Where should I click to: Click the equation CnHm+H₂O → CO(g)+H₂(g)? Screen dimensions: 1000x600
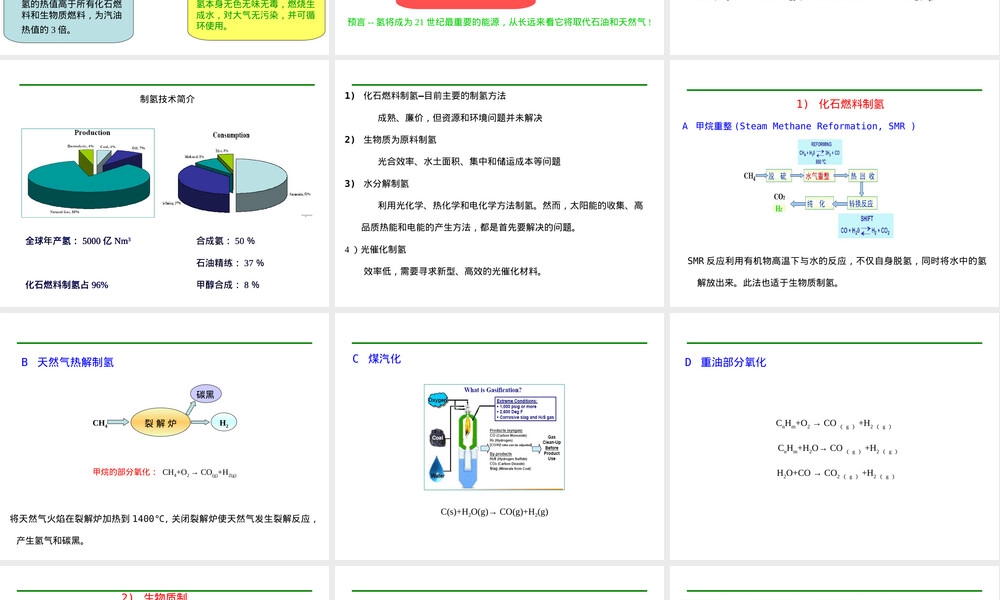pyautogui.click(x=837, y=449)
